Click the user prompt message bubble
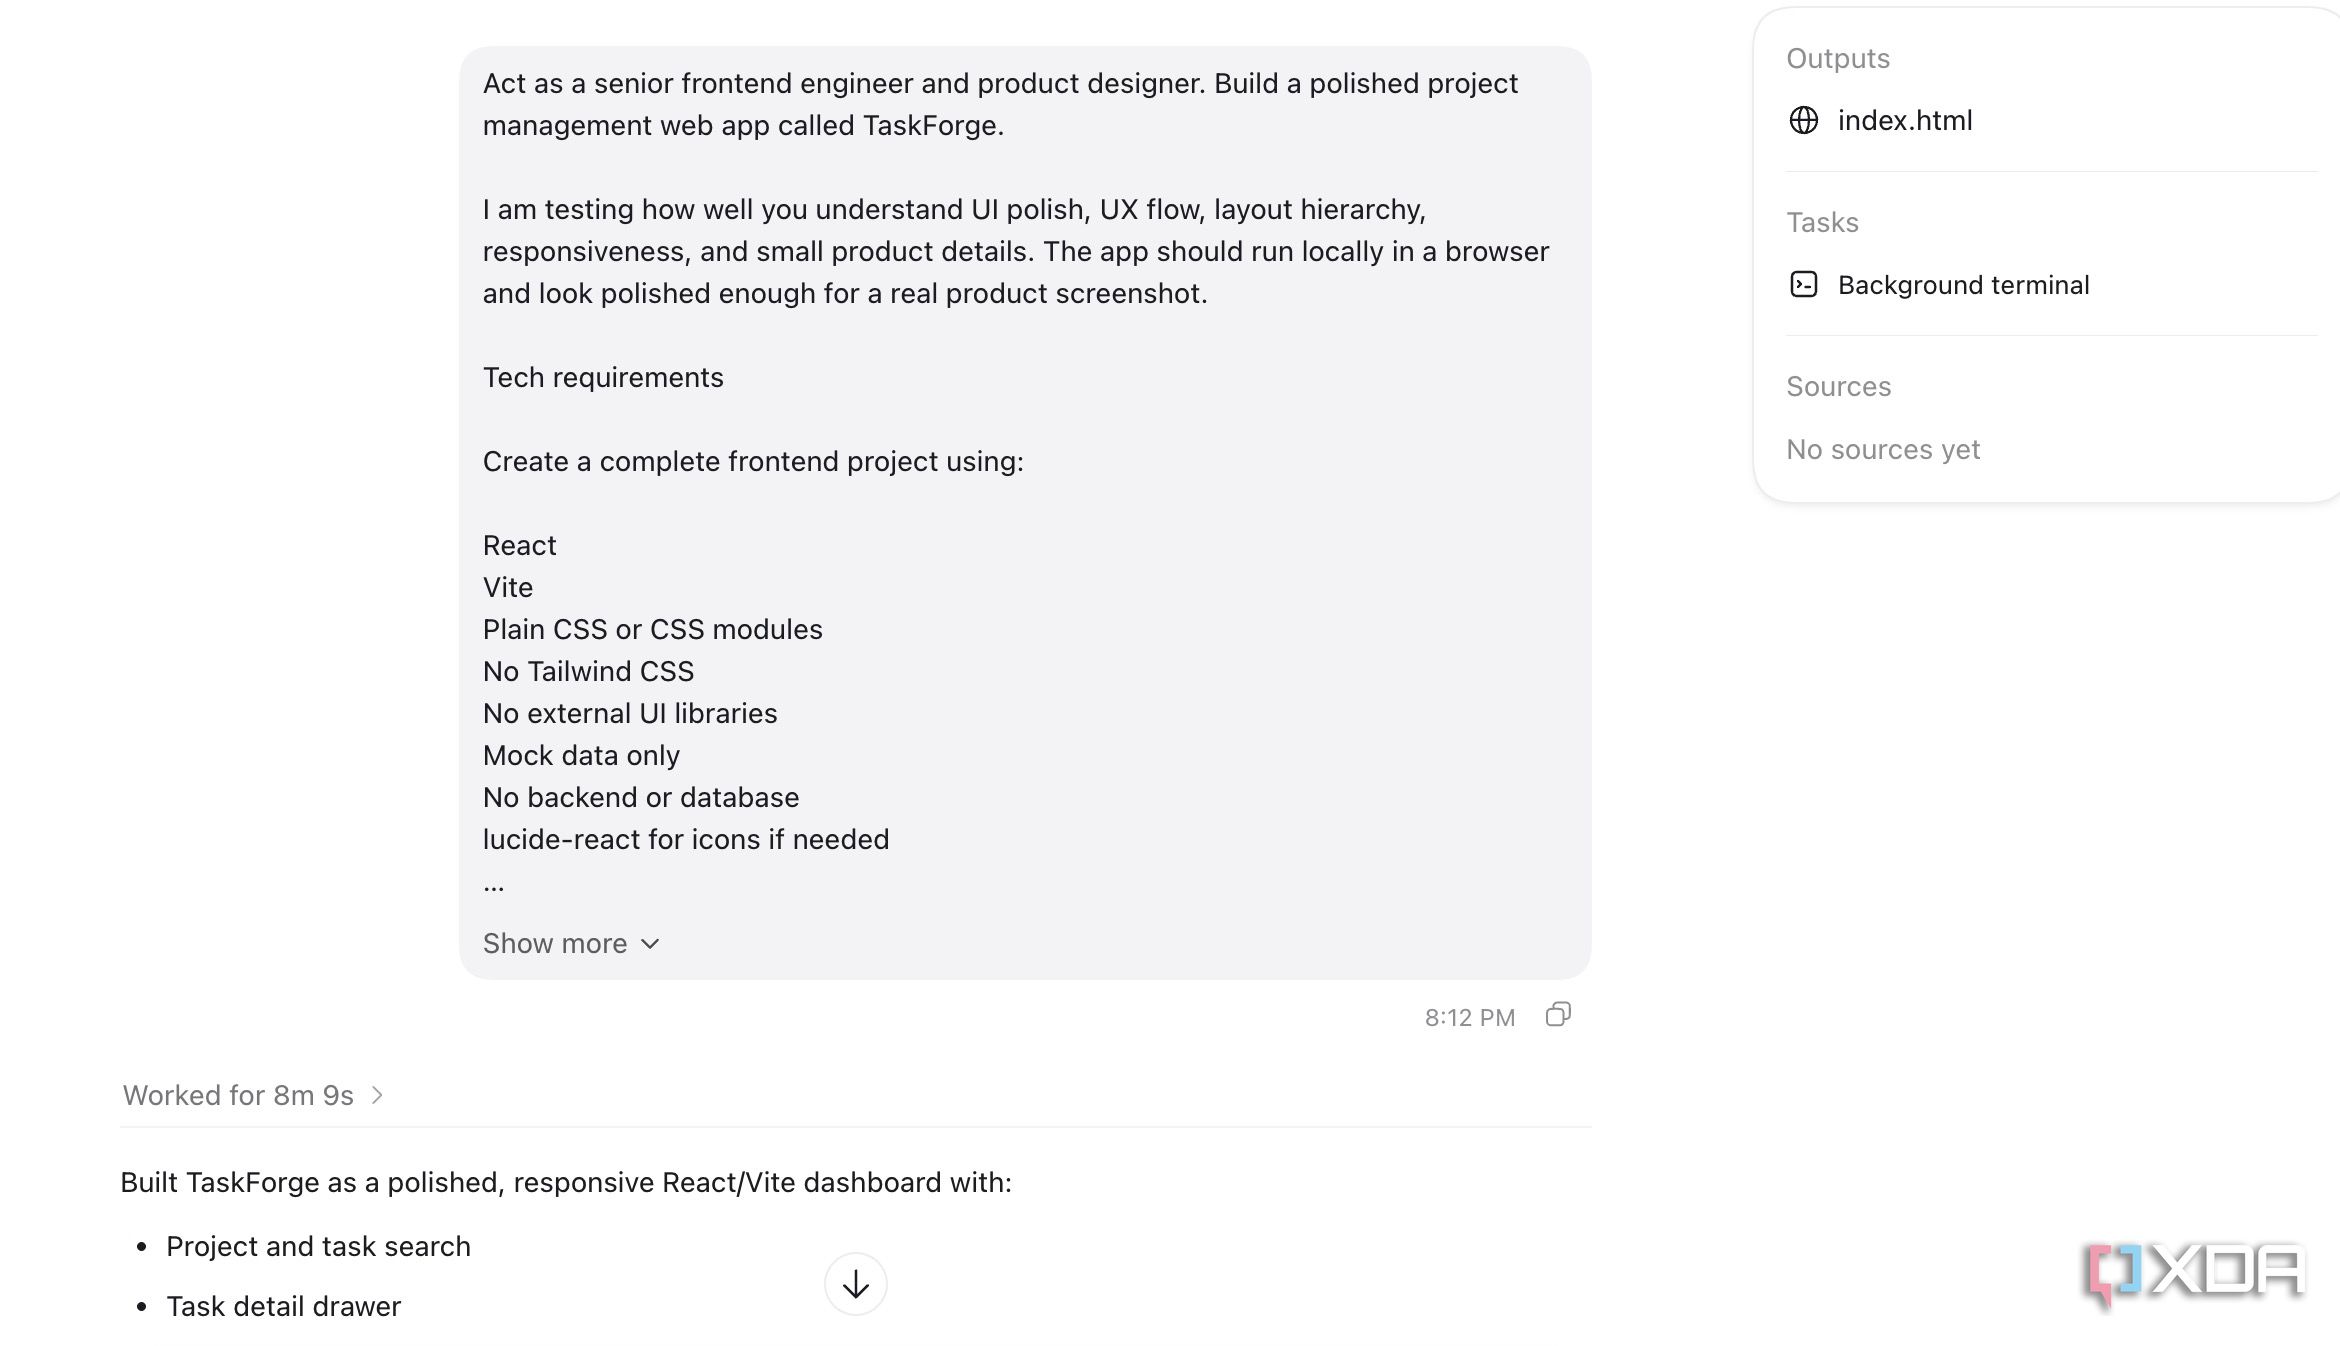This screenshot has height=1346, width=2340. click(1025, 512)
